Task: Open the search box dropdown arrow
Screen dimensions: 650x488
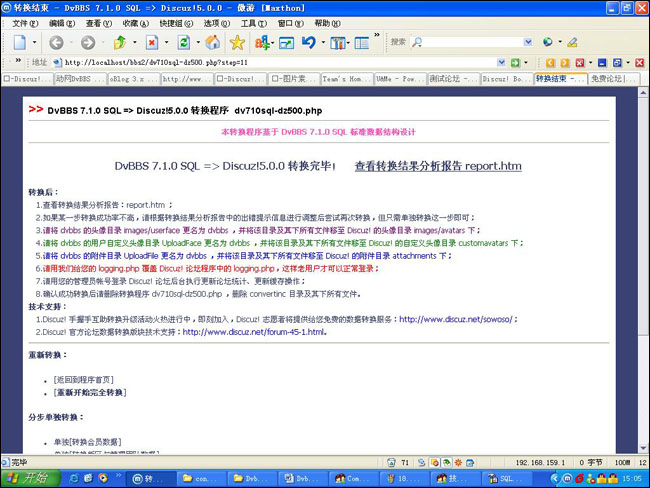Action: point(528,42)
